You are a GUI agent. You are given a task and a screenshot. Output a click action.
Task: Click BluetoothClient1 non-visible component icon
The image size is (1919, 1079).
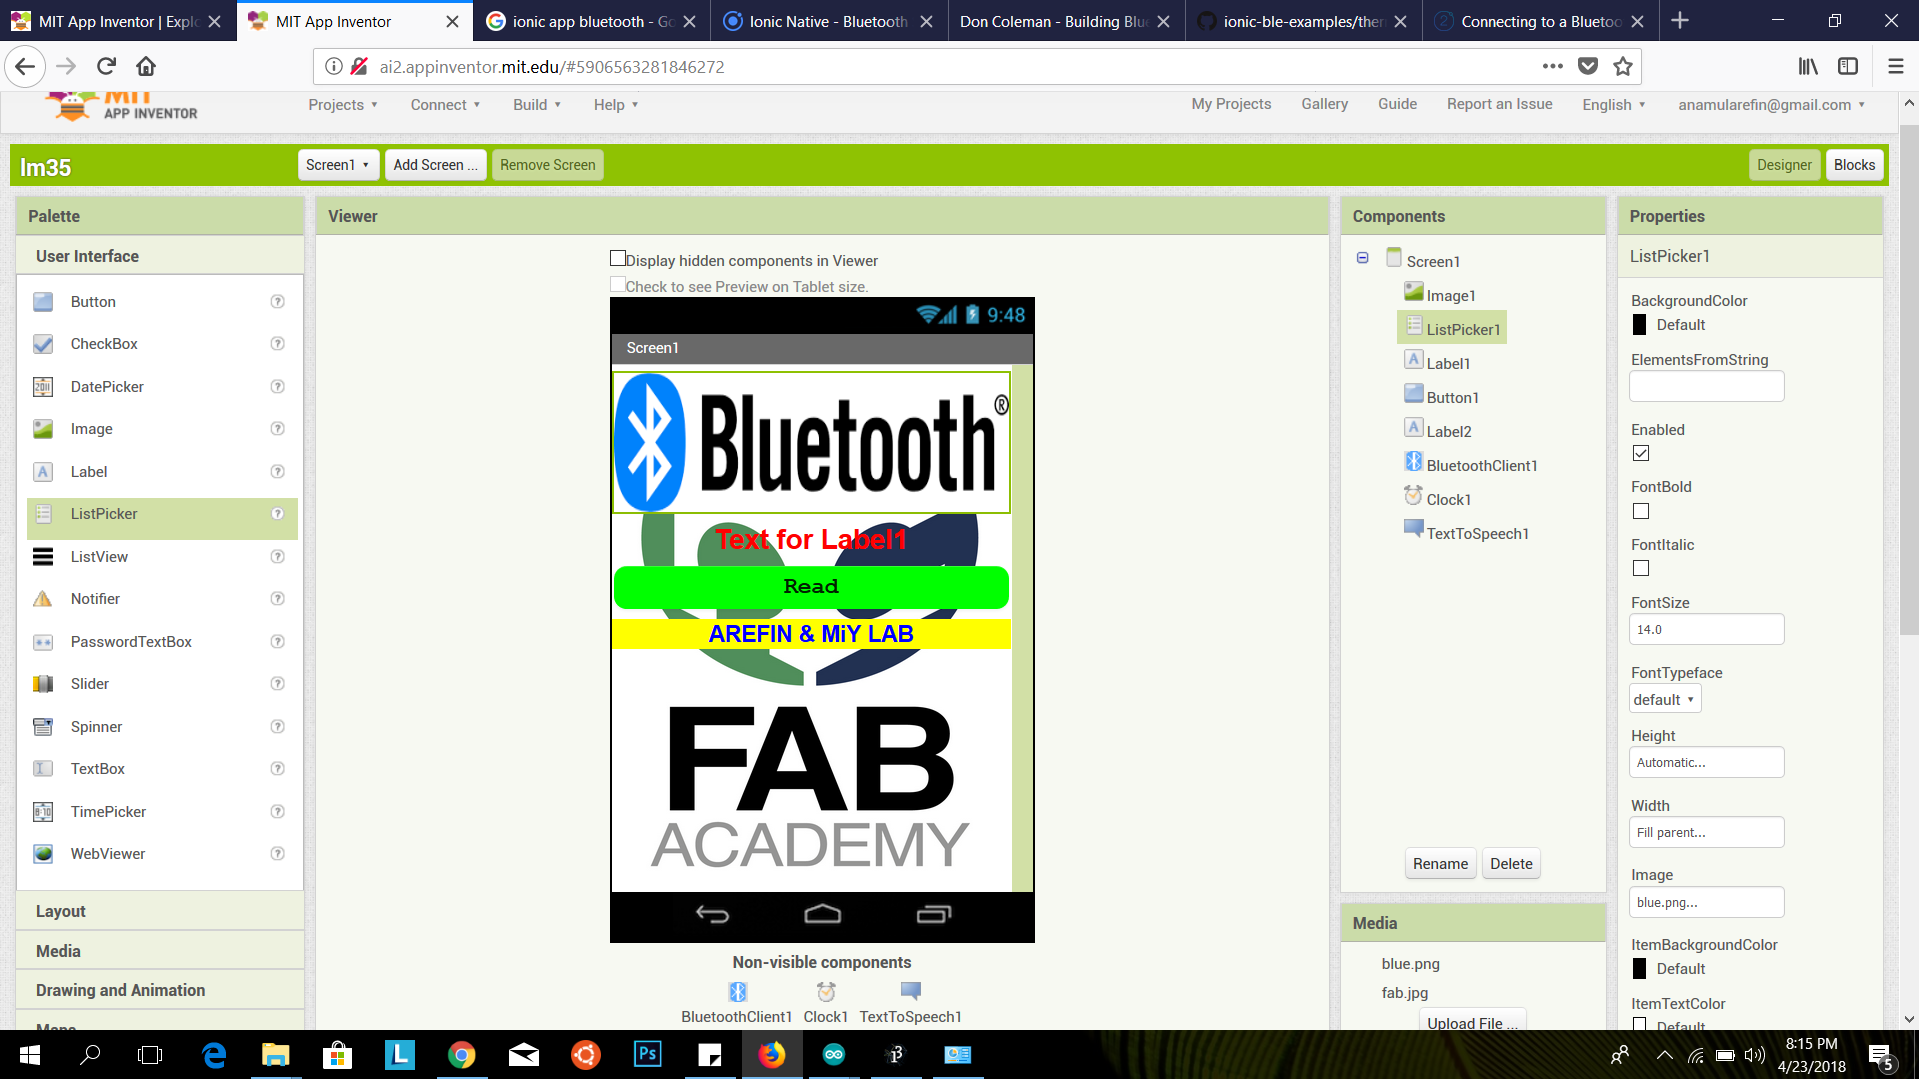[x=737, y=991]
